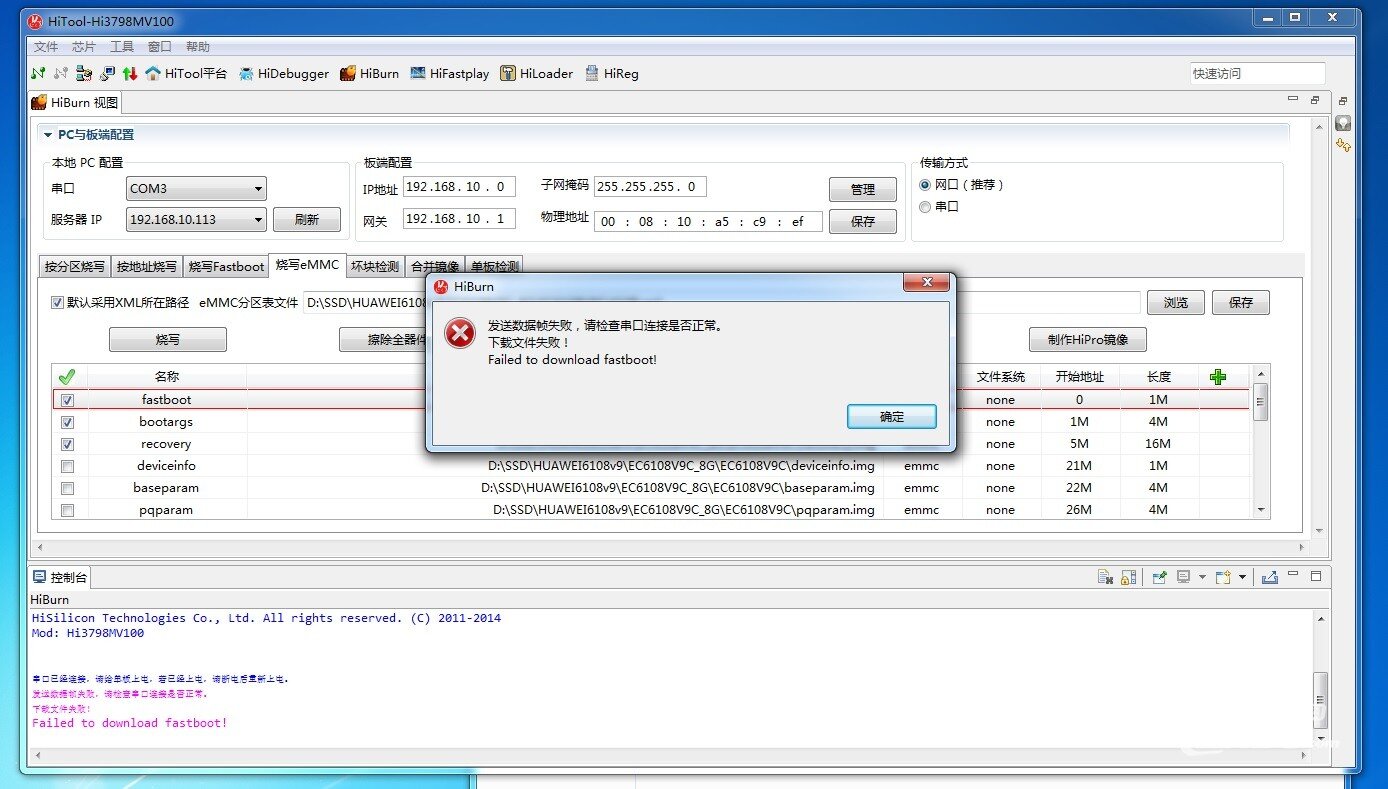1388x789 pixels.
Task: Click the red-green transfer arrows icon
Action: pyautogui.click(x=130, y=73)
